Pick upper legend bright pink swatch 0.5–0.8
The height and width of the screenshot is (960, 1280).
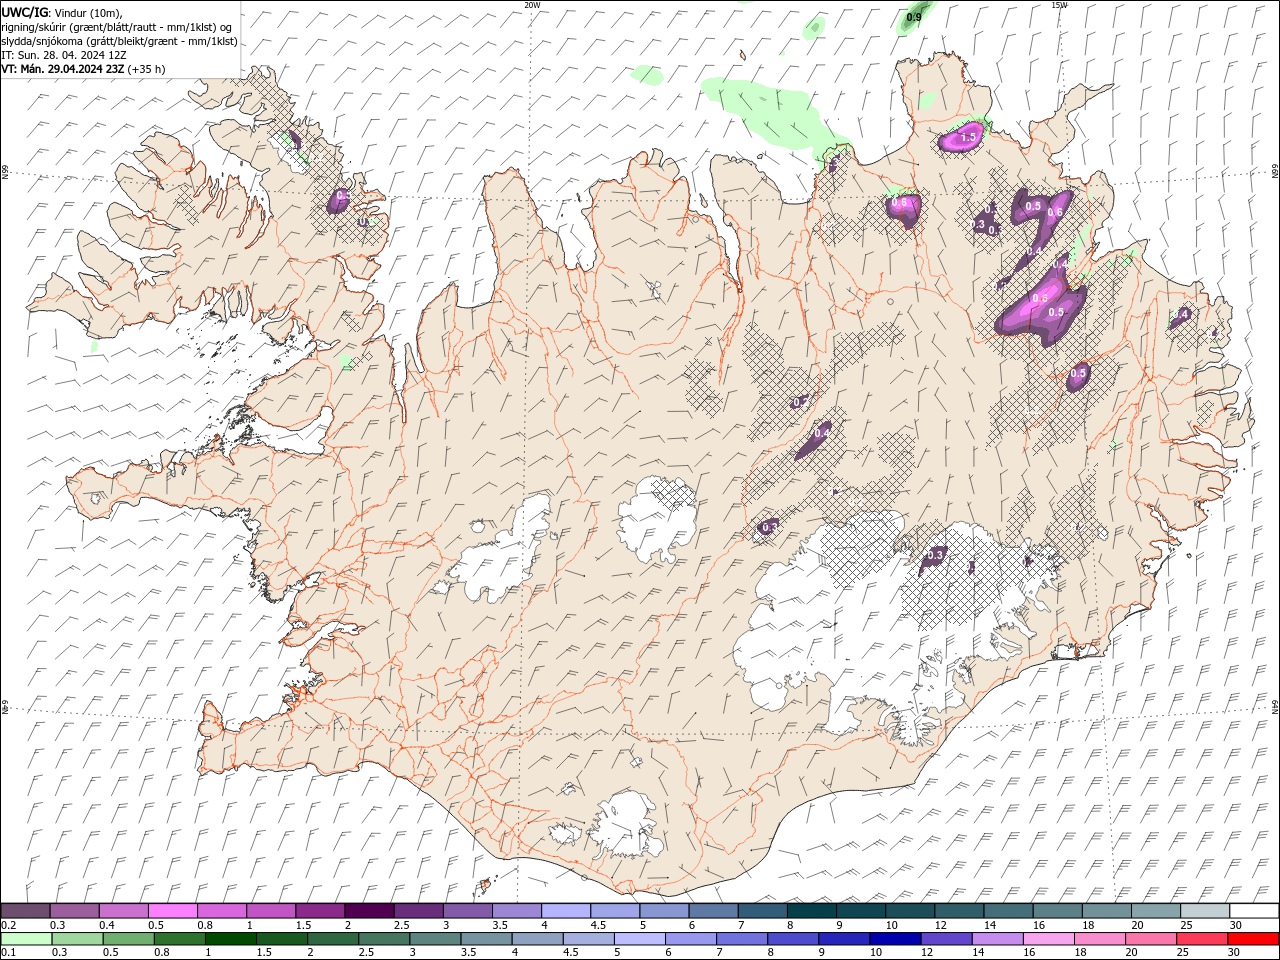(x=172, y=911)
